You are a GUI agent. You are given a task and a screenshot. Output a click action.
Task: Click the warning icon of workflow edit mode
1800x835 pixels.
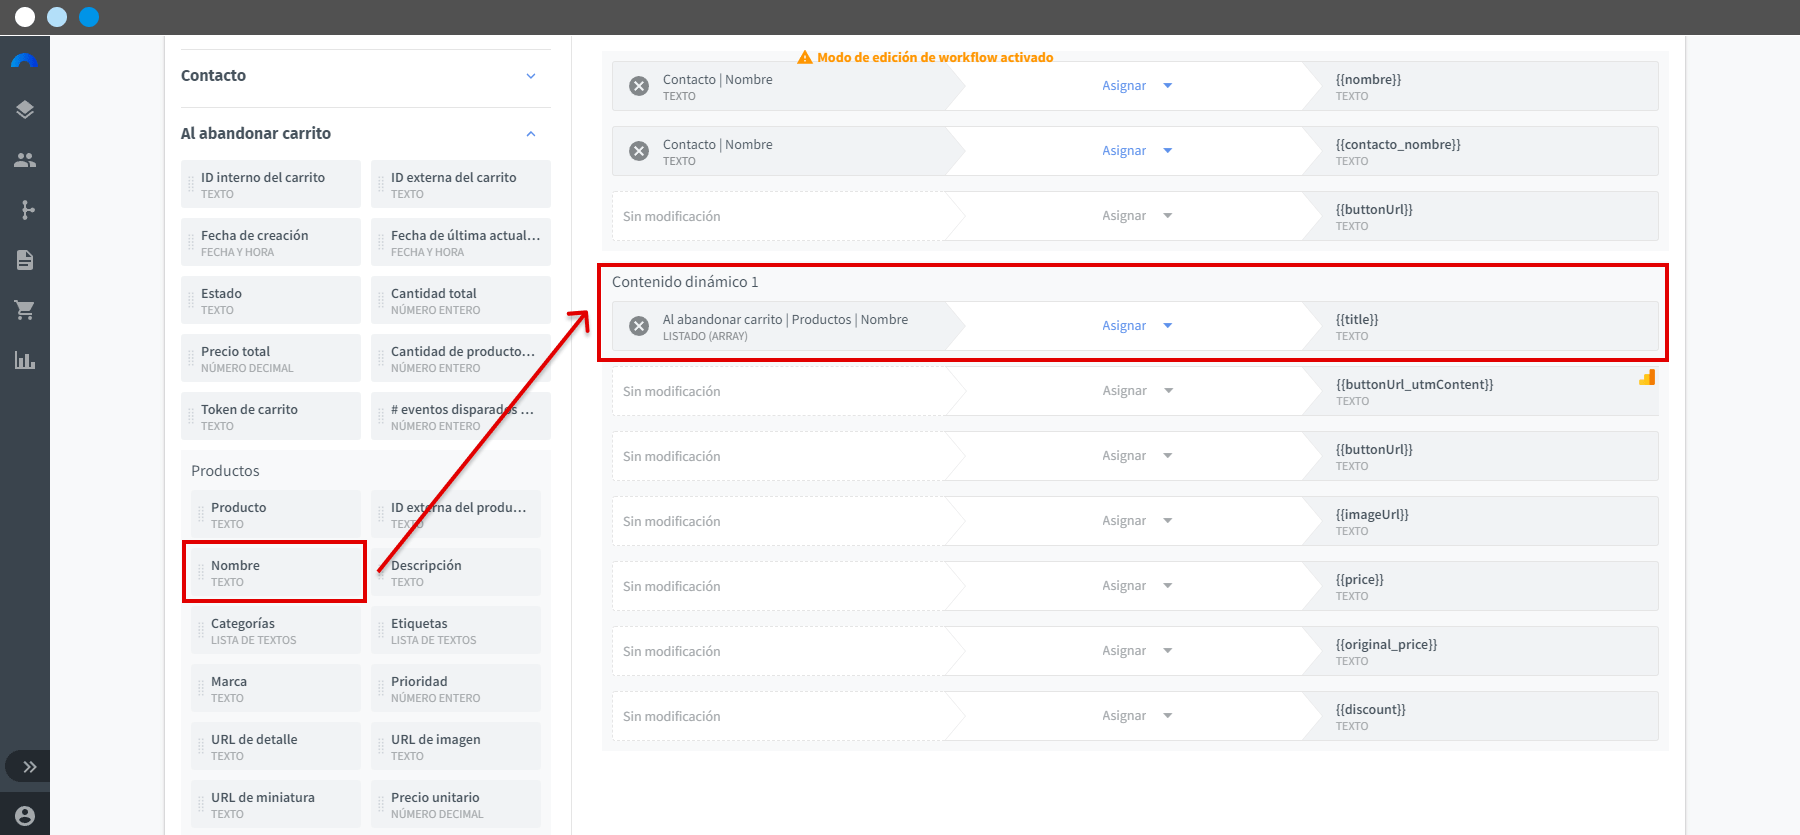(x=805, y=57)
